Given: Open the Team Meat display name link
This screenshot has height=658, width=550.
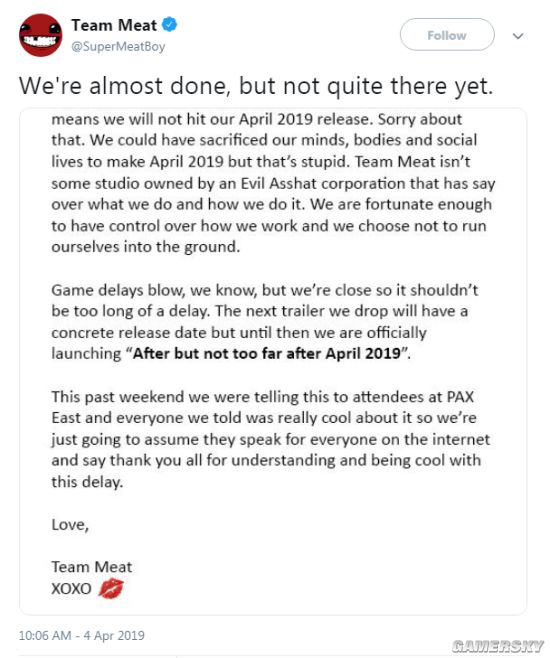Looking at the screenshot, I should (114, 25).
